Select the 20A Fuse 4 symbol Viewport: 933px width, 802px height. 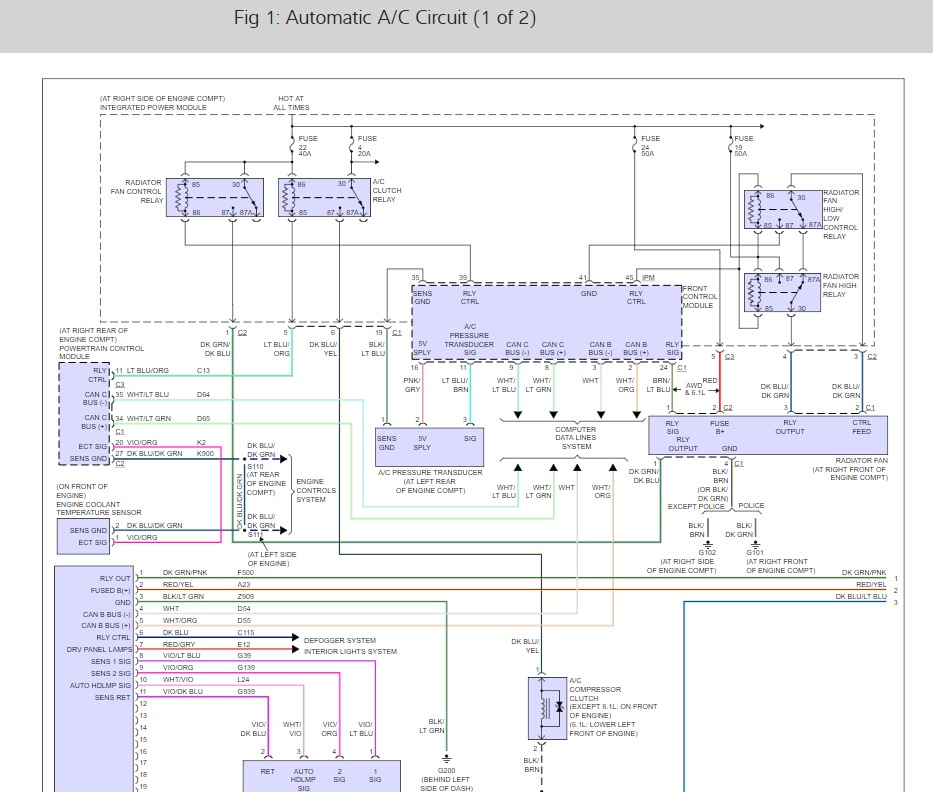[x=350, y=143]
